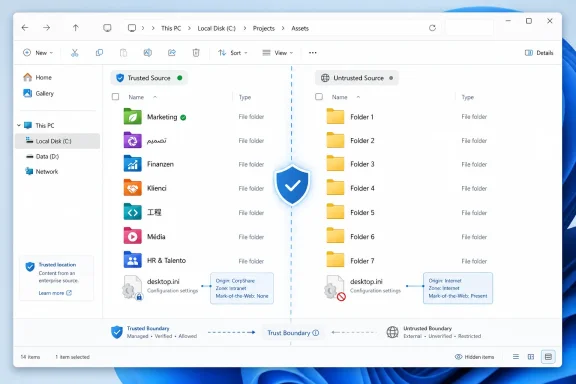
Task: Open the HR & Talento people folder
Action: (x=132, y=260)
